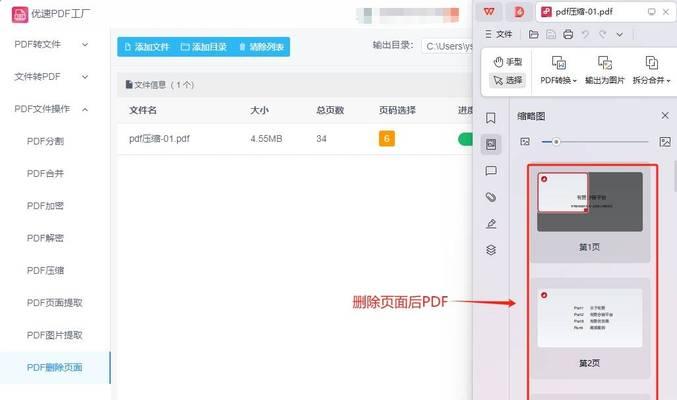Click the open folder icon in WPS toolbar
677x400 pixels.
[534, 34]
